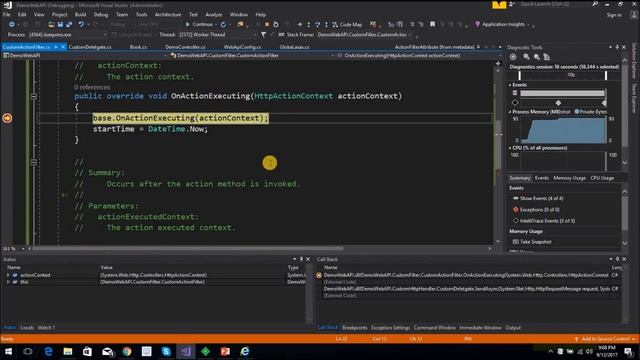This screenshot has width=640, height=360.
Task: Collapse the CPU graph section
Action: [510, 148]
